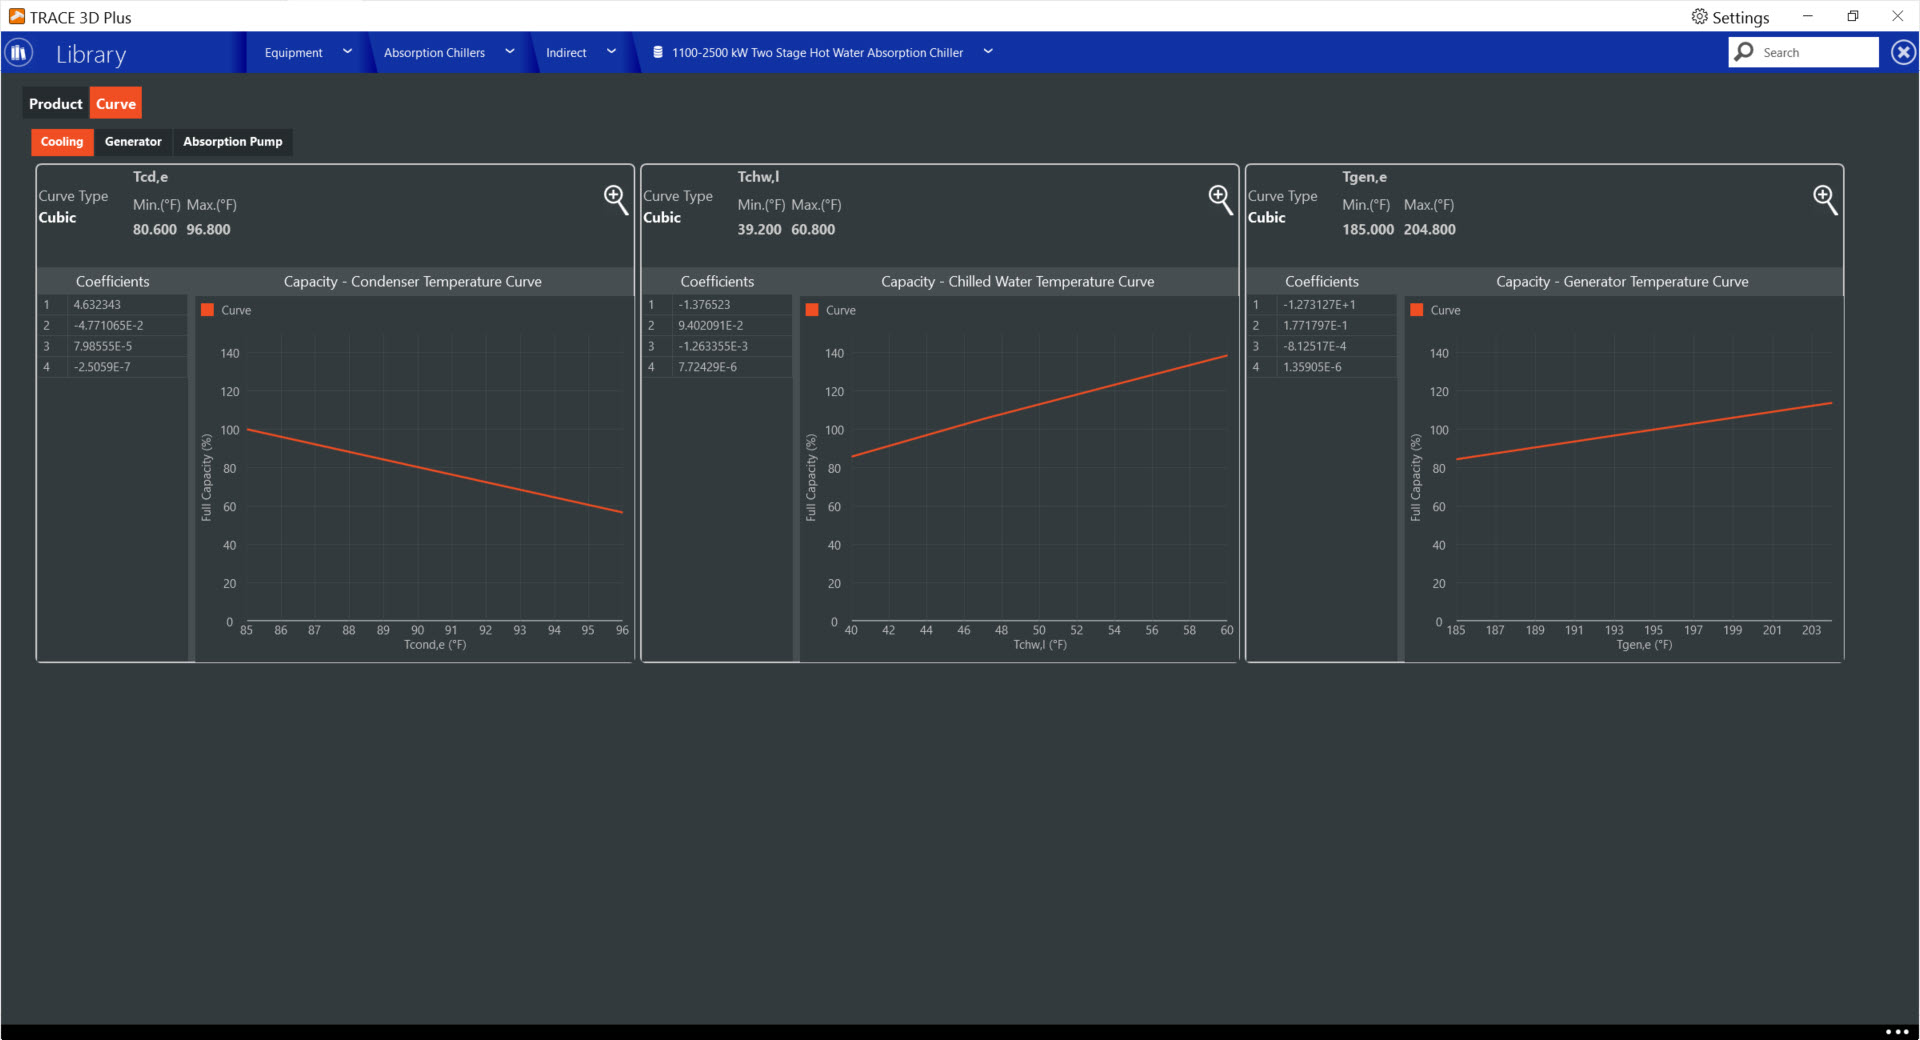Open the chiller name selection dropdown
Screen dimensions: 1920x1040
click(988, 52)
